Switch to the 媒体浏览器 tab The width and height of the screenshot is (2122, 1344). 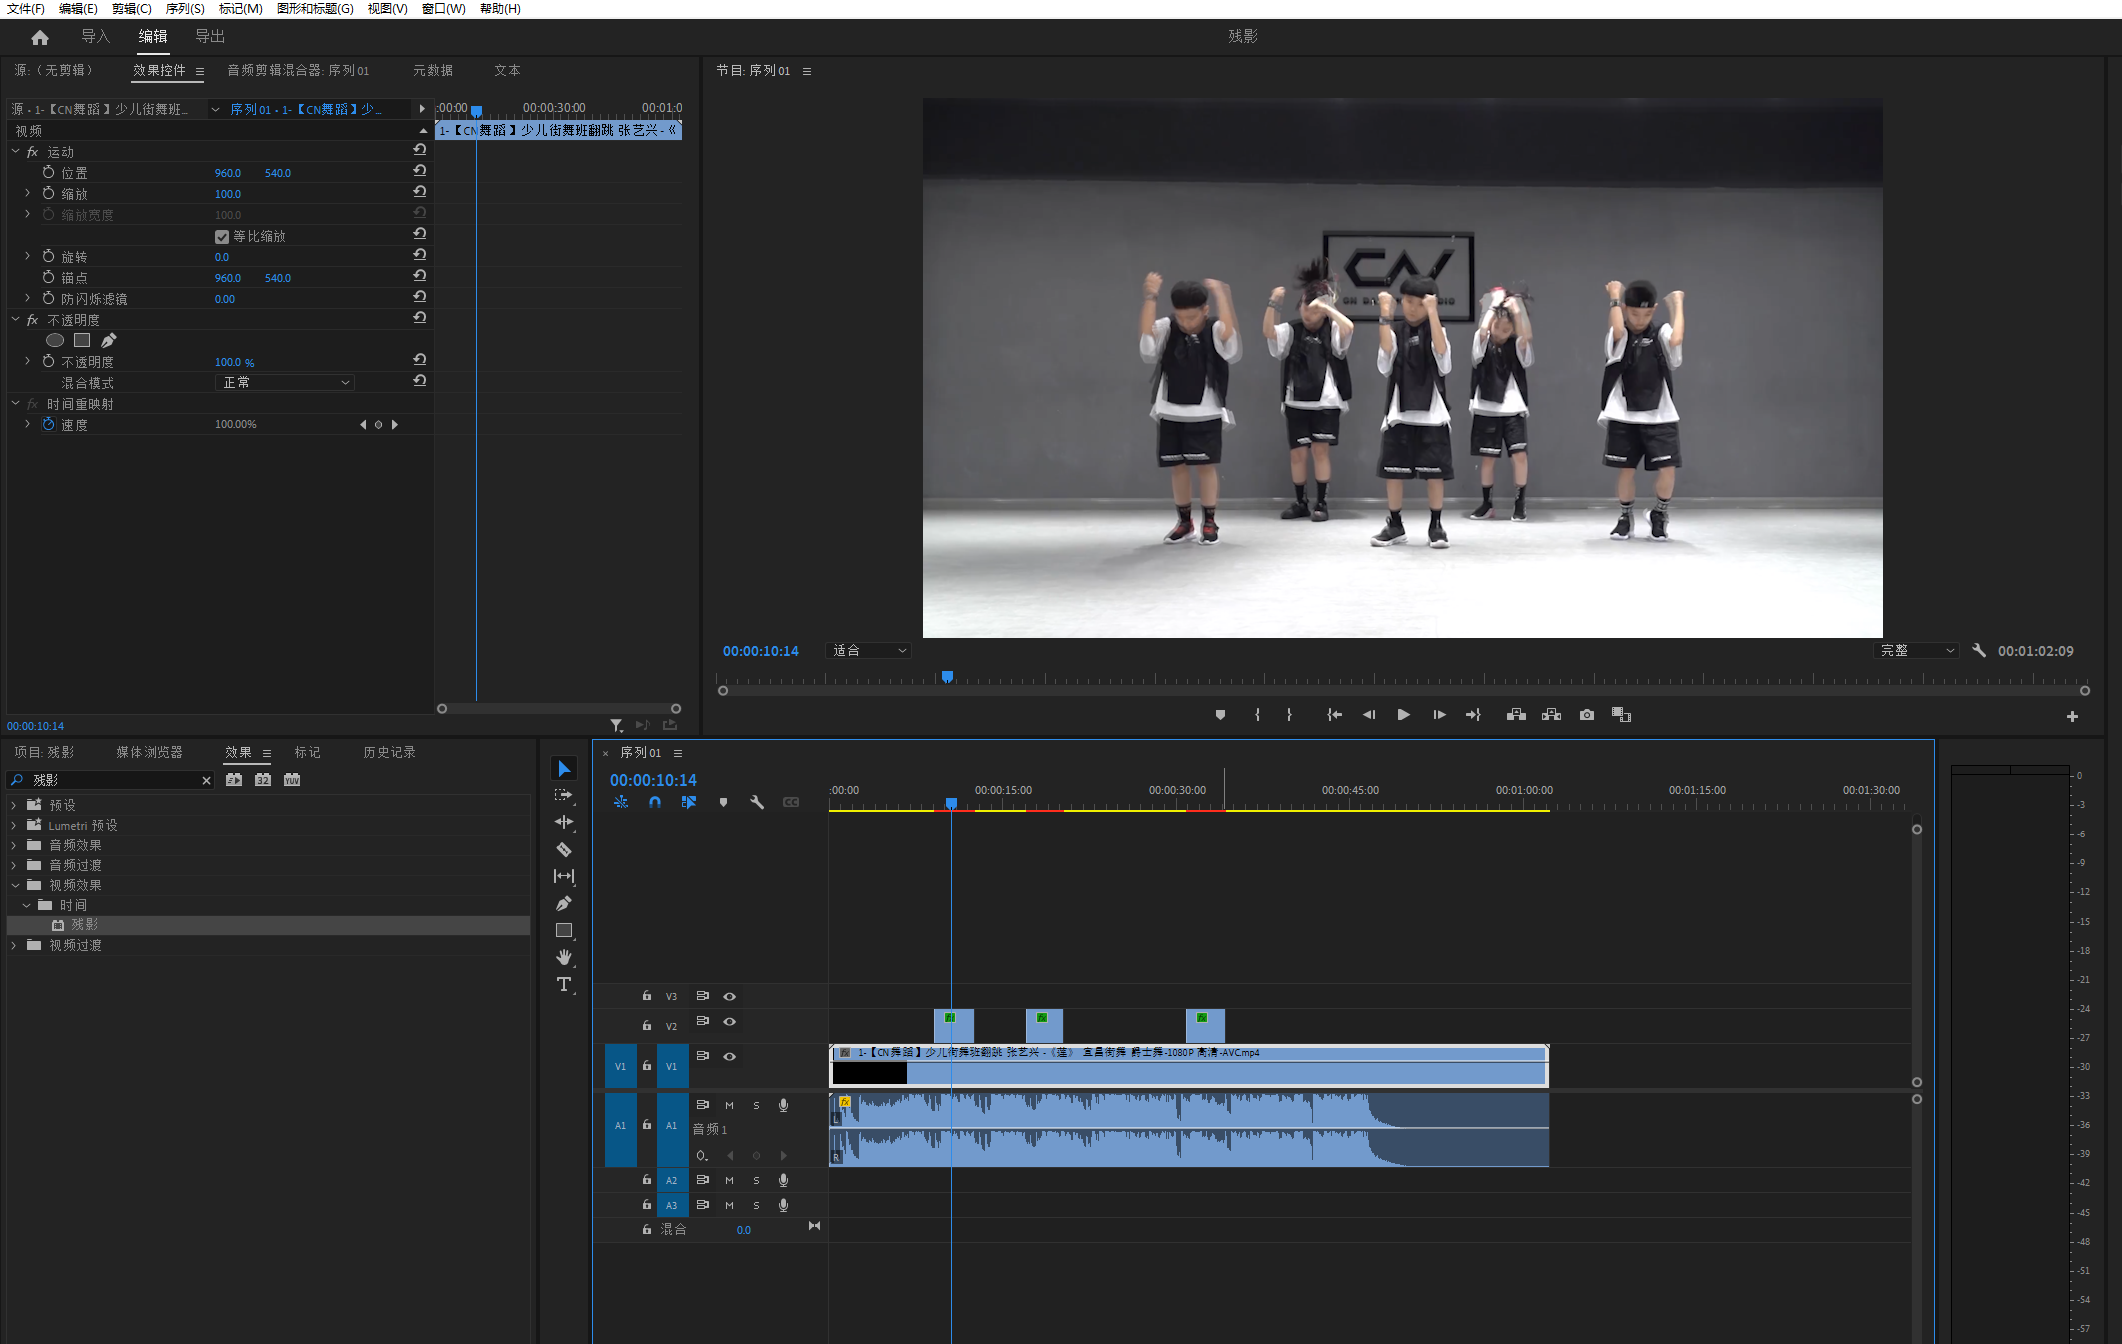coord(149,752)
